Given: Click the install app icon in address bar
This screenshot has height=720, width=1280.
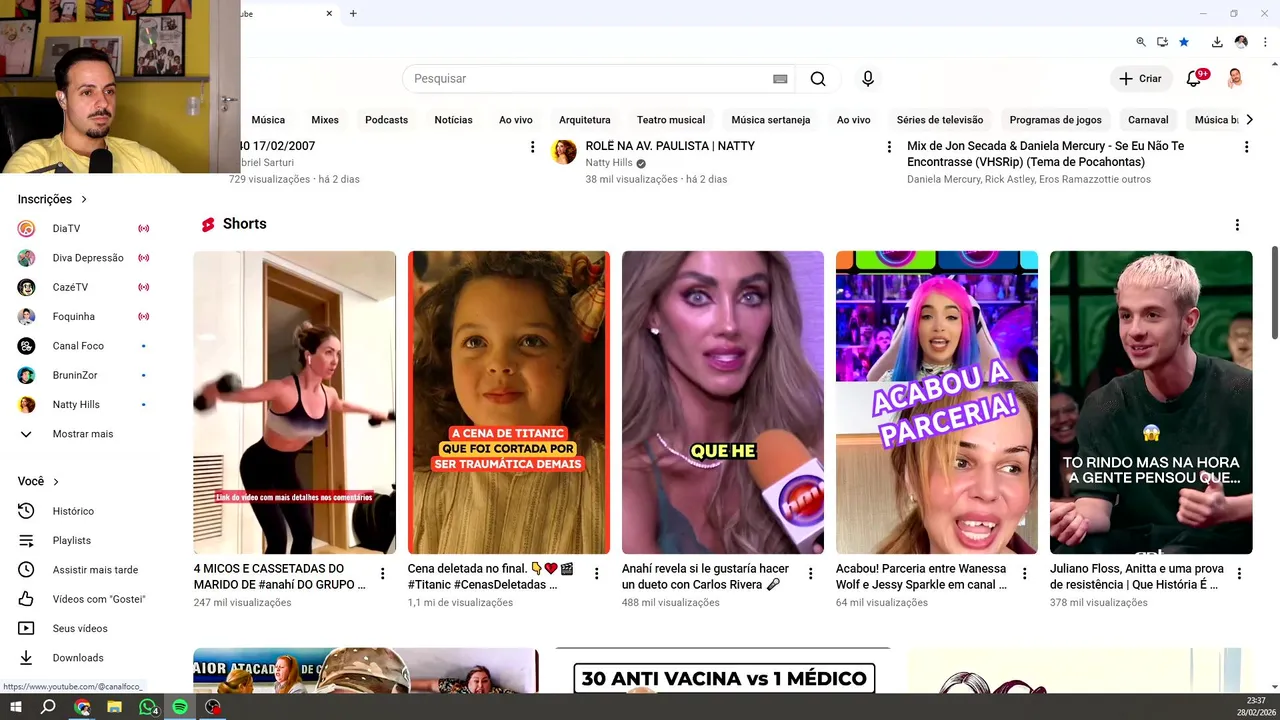Looking at the screenshot, I should point(1162,42).
